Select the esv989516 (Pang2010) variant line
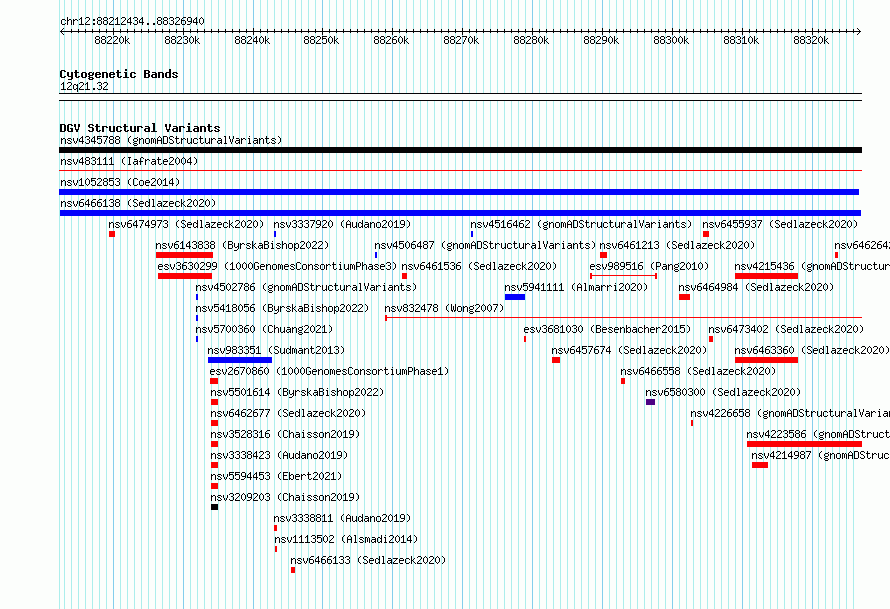The height and width of the screenshot is (609, 890). (623, 276)
